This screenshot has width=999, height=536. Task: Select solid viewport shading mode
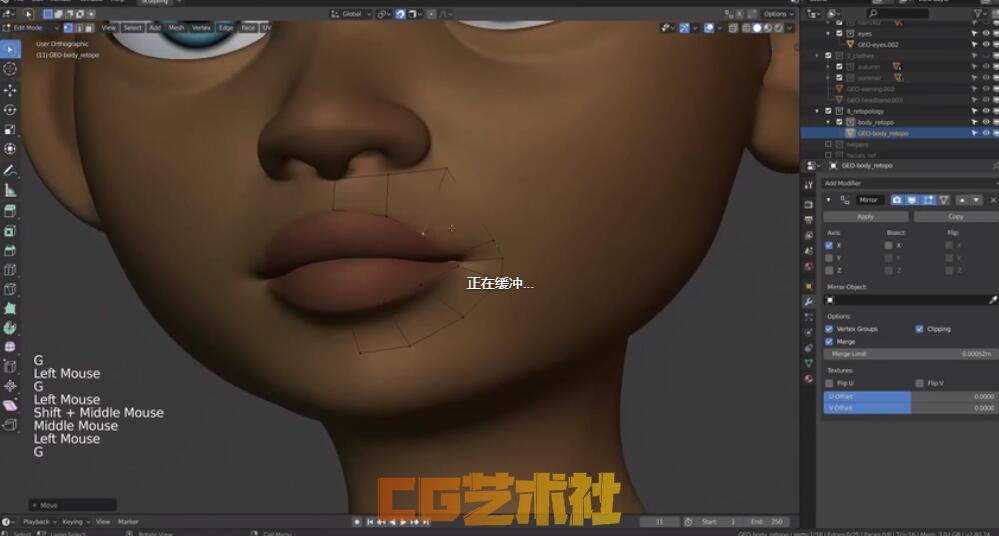coord(756,28)
